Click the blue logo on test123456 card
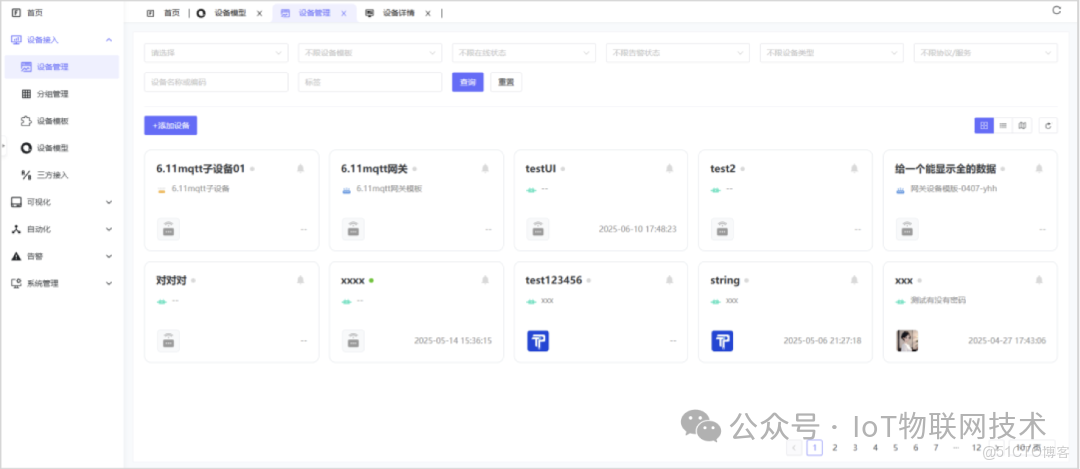Screen dimensions: 1080x469 [538, 341]
